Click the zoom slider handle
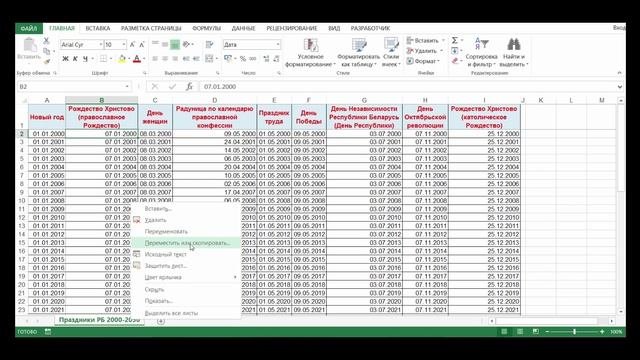 (574, 332)
